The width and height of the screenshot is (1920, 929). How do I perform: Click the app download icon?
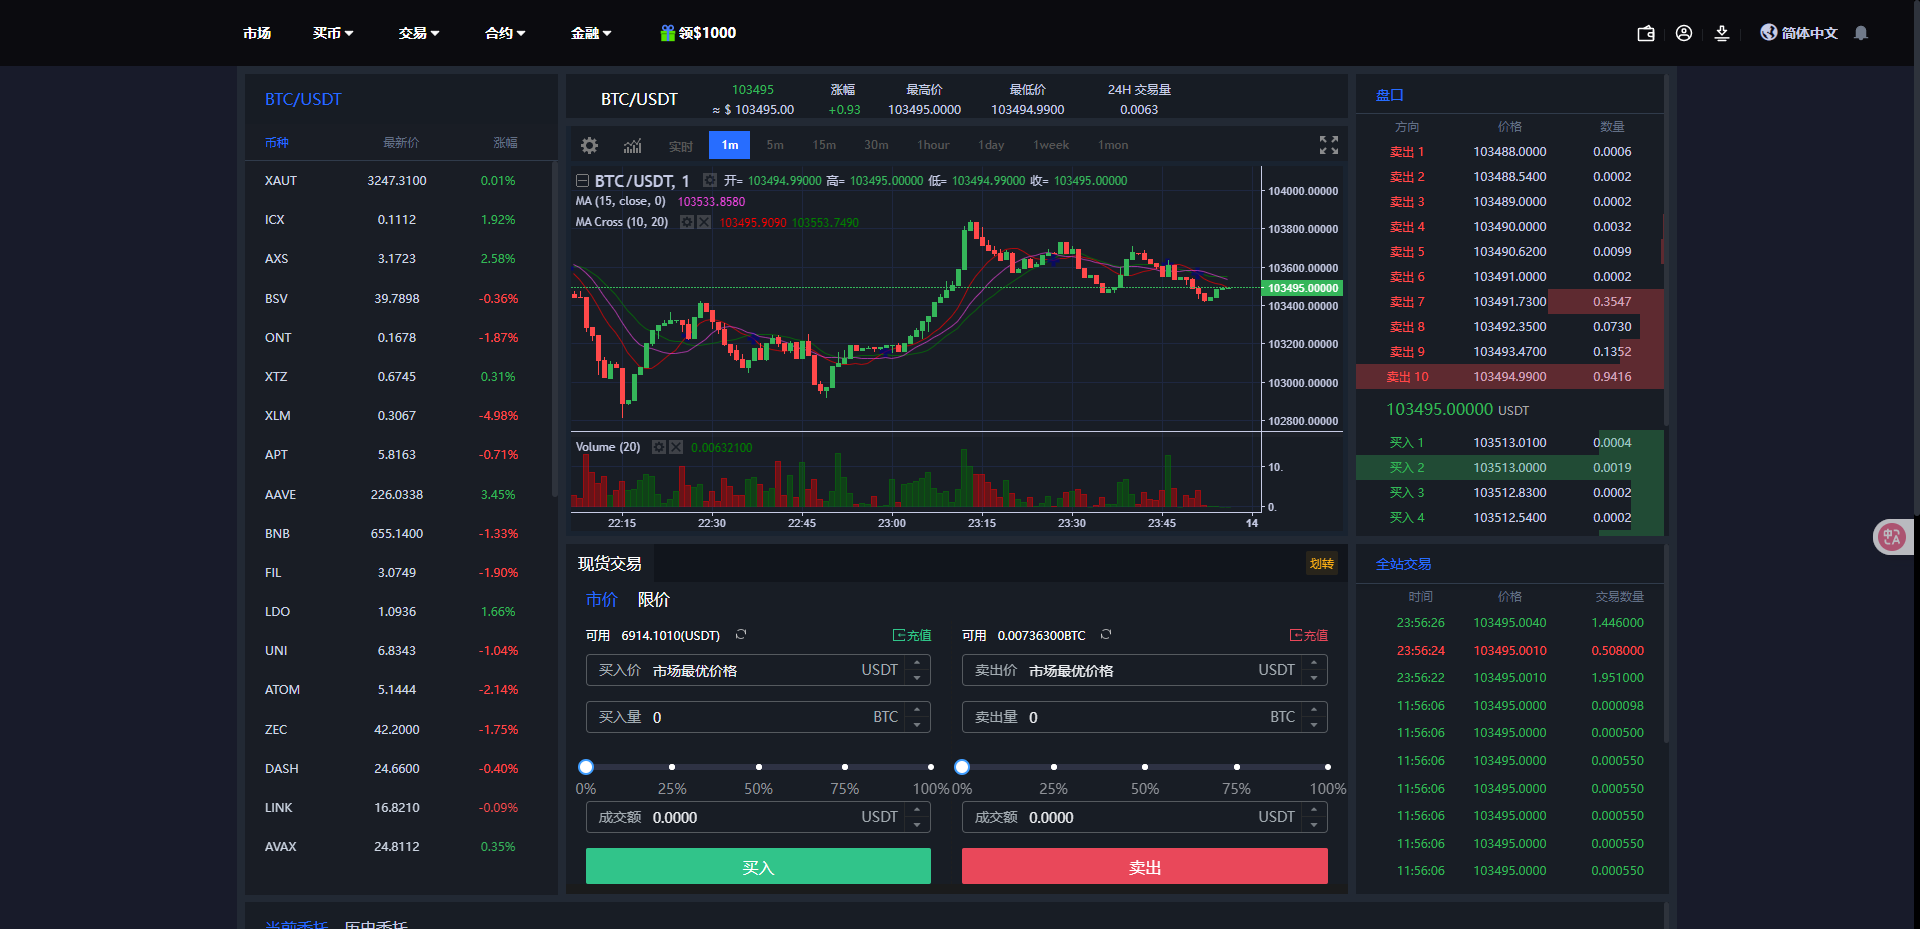pyautogui.click(x=1721, y=33)
